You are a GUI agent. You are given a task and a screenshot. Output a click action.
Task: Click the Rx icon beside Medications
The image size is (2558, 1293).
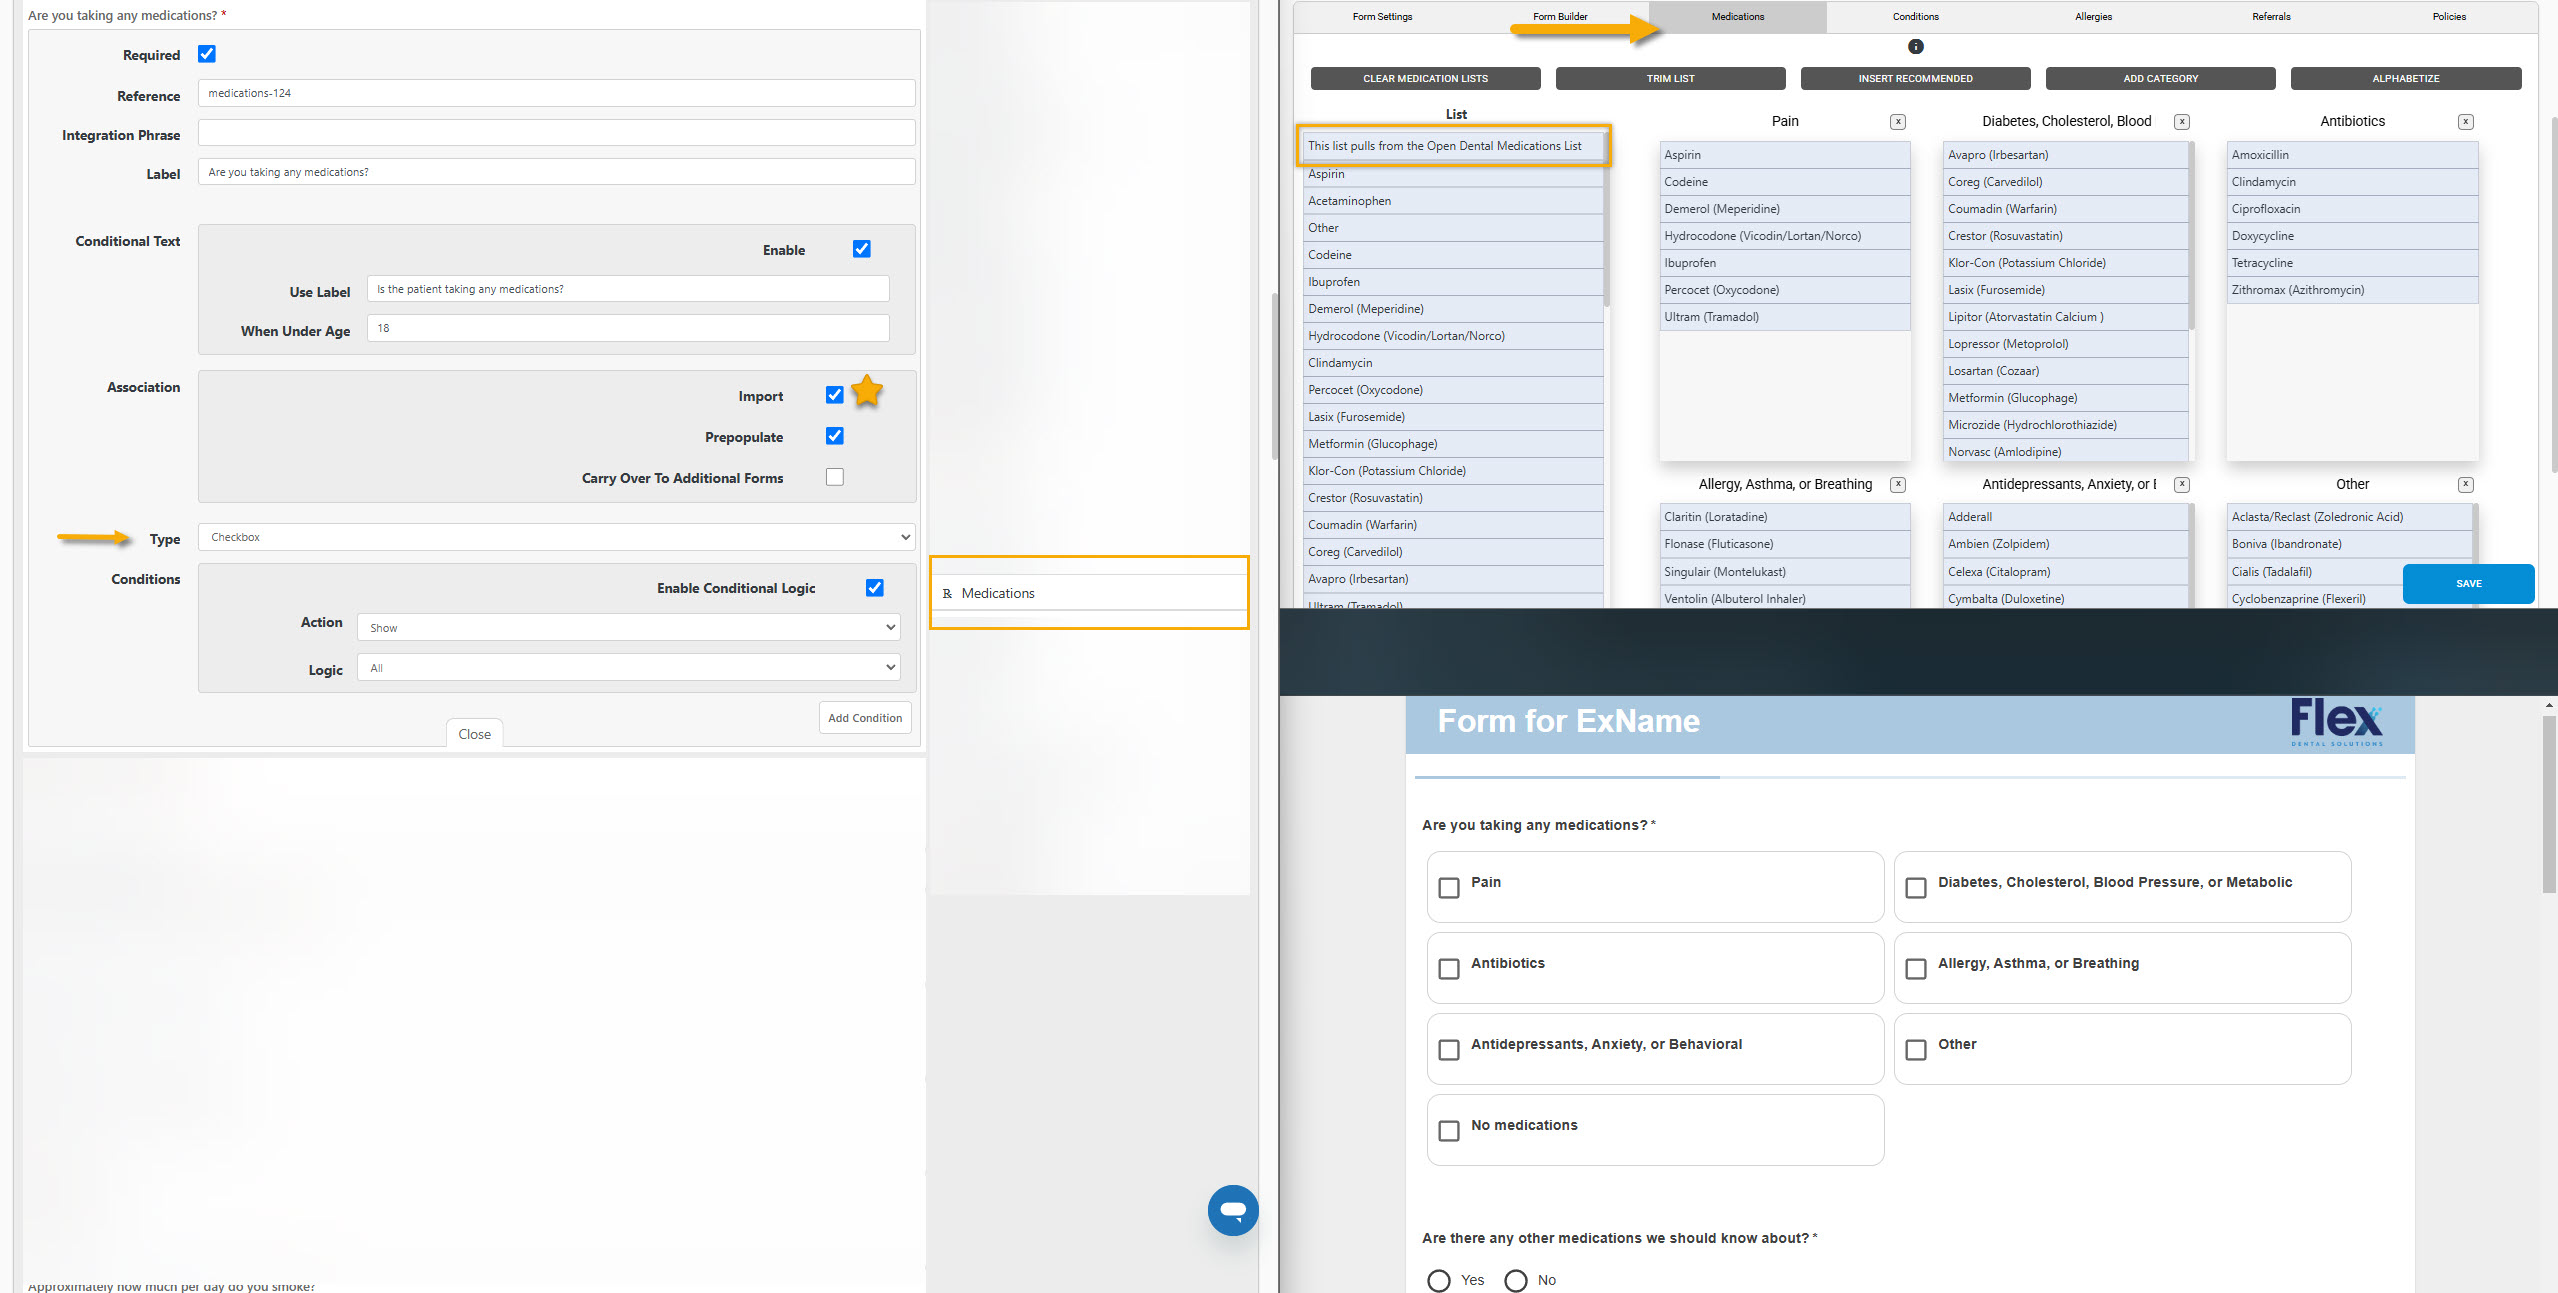pos(947,594)
